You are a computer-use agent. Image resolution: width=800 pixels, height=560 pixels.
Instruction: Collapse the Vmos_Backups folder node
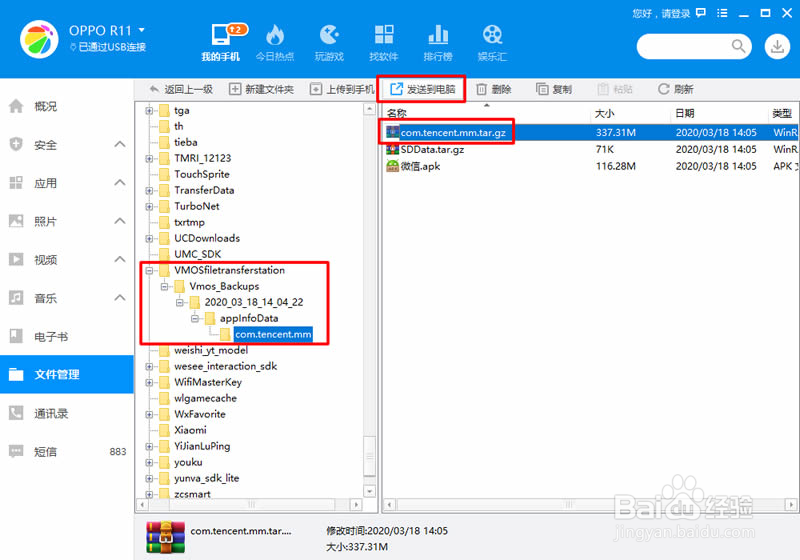[x=164, y=286]
